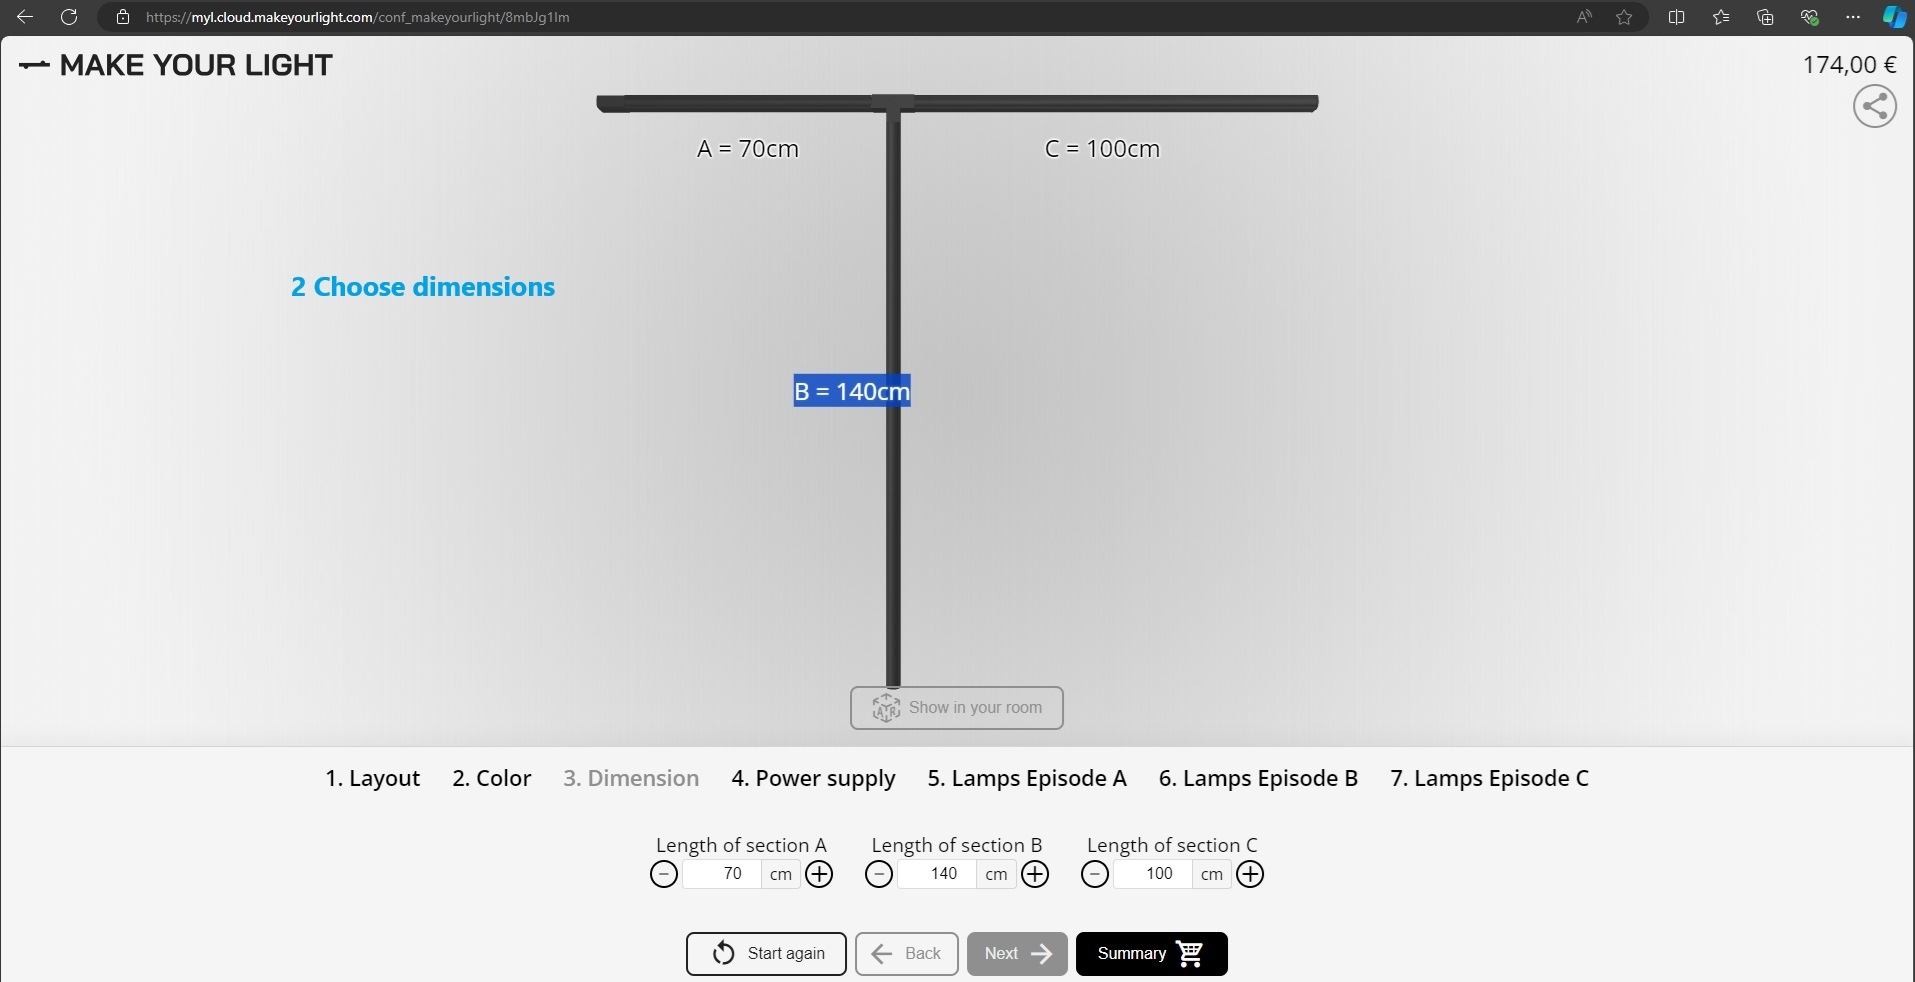Image resolution: width=1915 pixels, height=982 pixels.
Task: Select the 7. Lamps Episode C step
Action: 1489,778
